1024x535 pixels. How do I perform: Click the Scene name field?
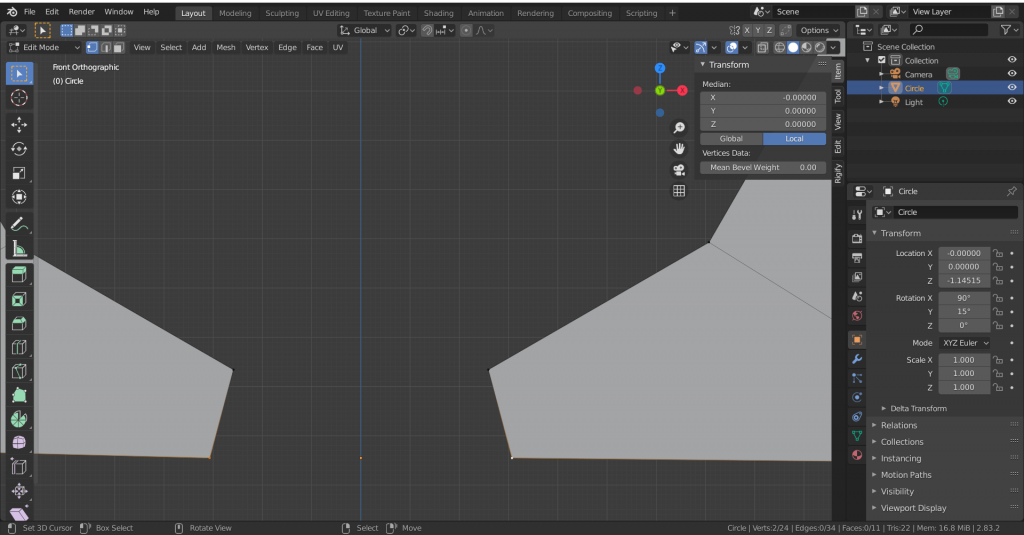point(813,12)
